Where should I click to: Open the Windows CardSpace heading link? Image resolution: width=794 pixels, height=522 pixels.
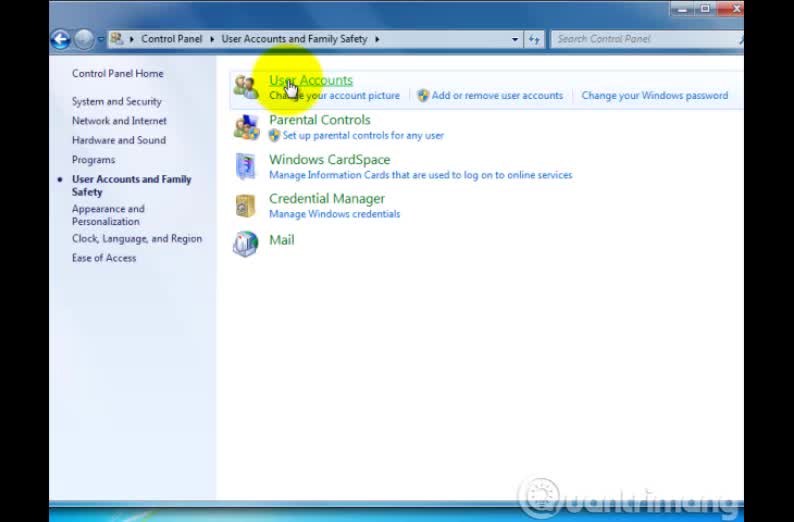[x=330, y=159]
